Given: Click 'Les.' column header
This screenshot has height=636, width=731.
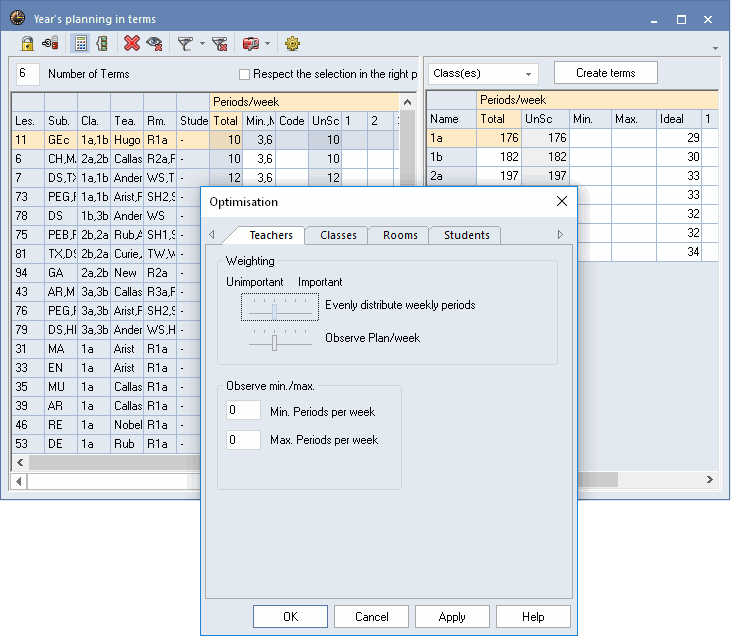Looking at the screenshot, I should 28,121.
